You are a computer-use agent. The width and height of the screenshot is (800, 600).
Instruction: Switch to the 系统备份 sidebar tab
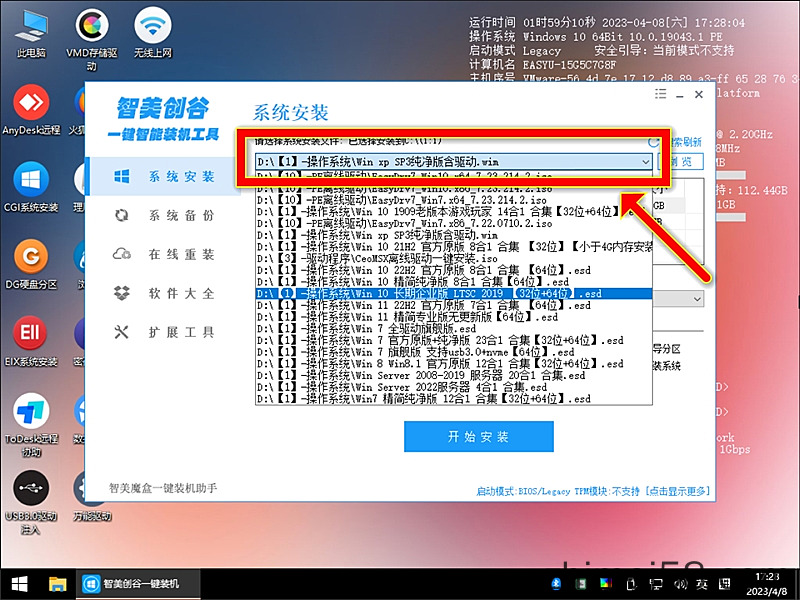click(163, 215)
